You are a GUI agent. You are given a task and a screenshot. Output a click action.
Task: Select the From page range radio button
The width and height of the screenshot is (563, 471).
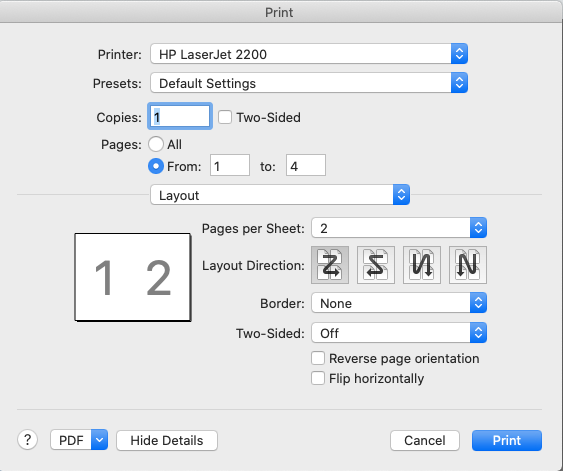(156, 166)
